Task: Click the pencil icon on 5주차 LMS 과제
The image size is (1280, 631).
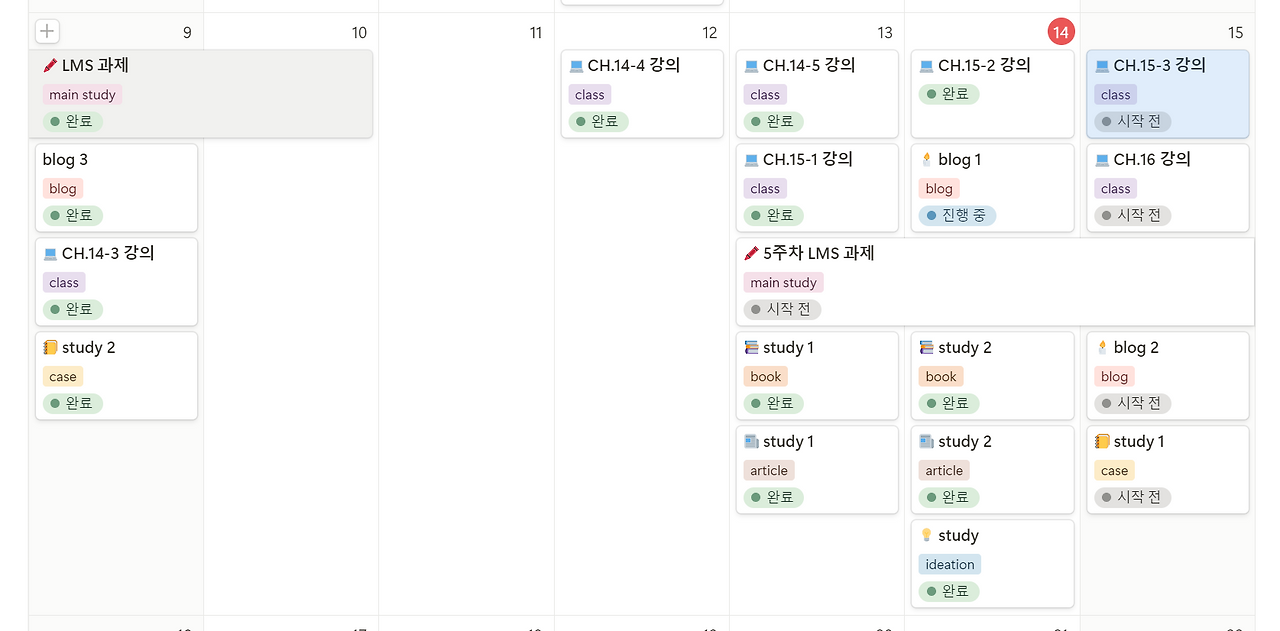Action: pos(751,253)
